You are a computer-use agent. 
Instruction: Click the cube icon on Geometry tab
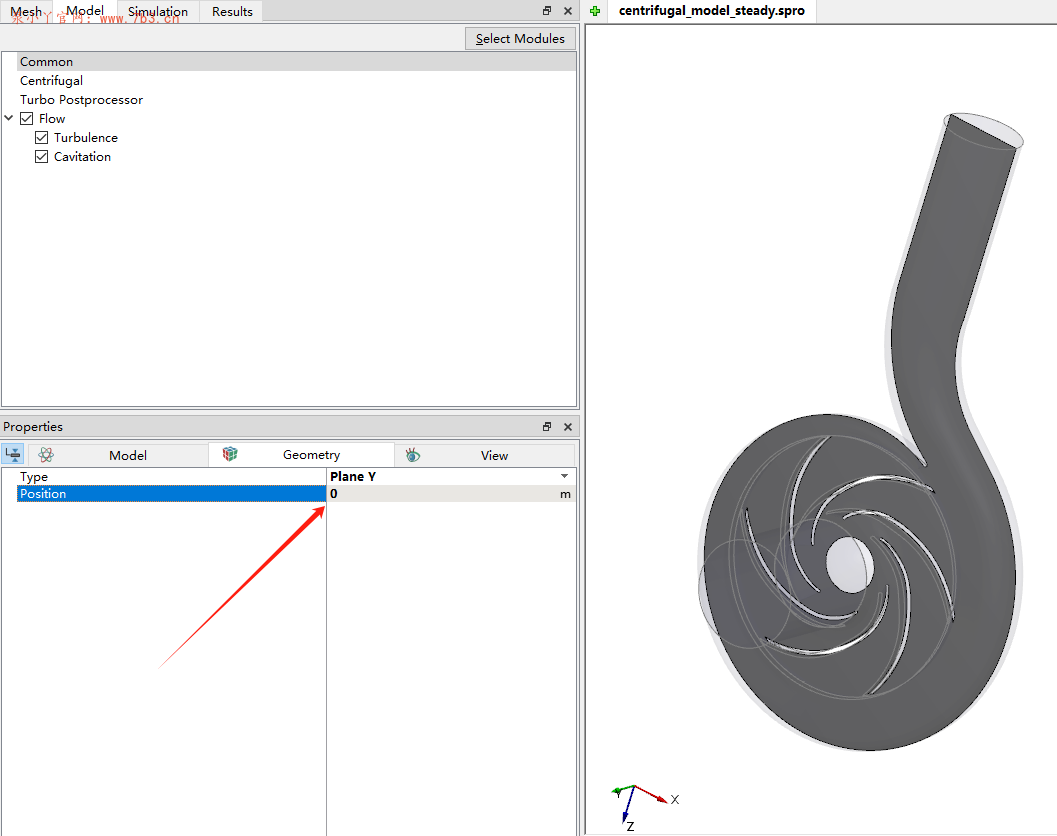pos(230,454)
